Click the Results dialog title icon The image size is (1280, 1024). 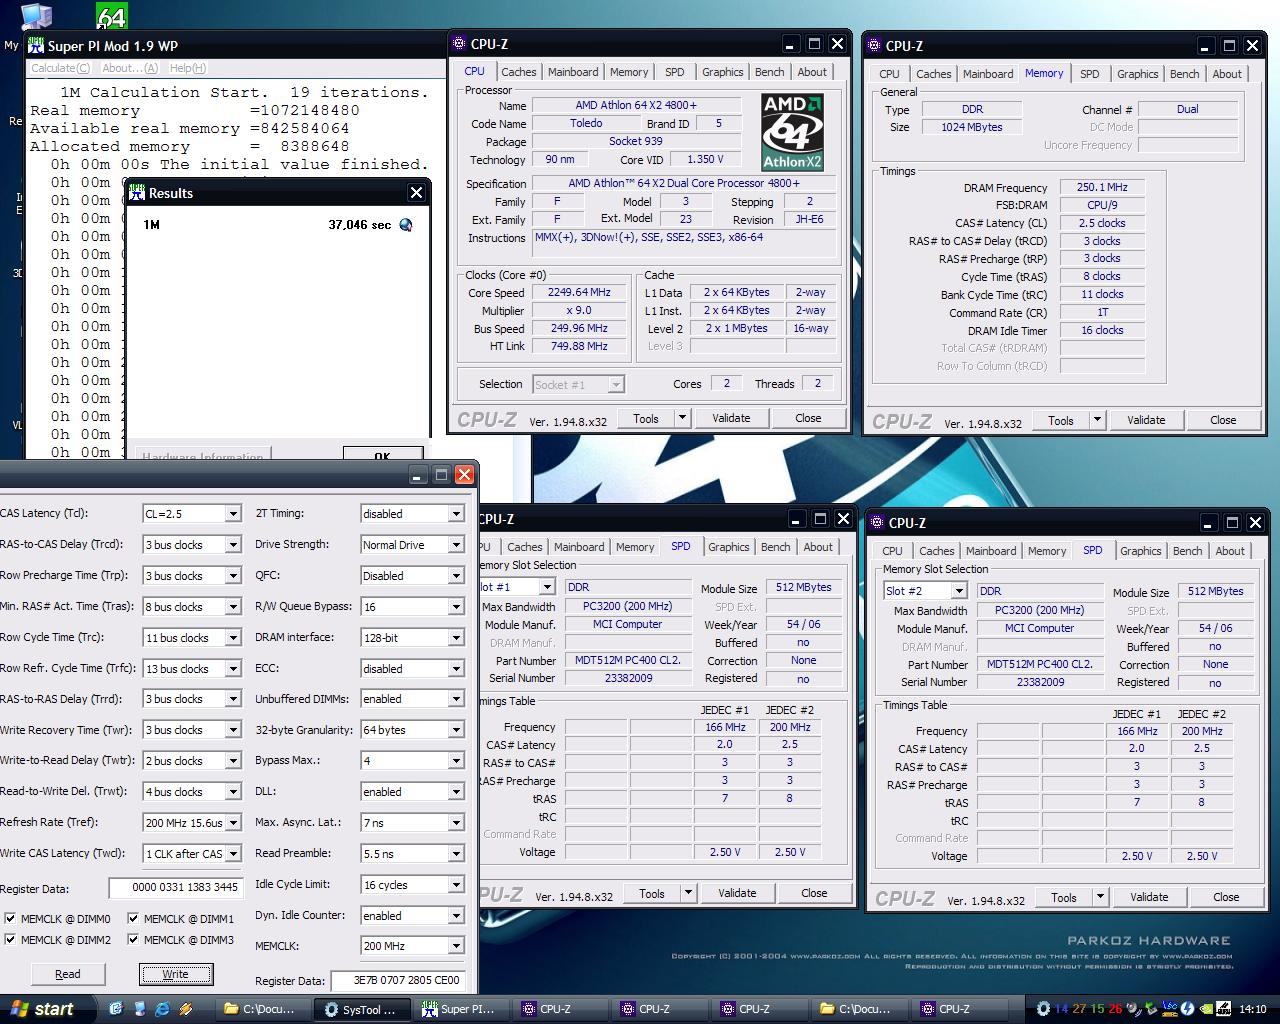(137, 193)
